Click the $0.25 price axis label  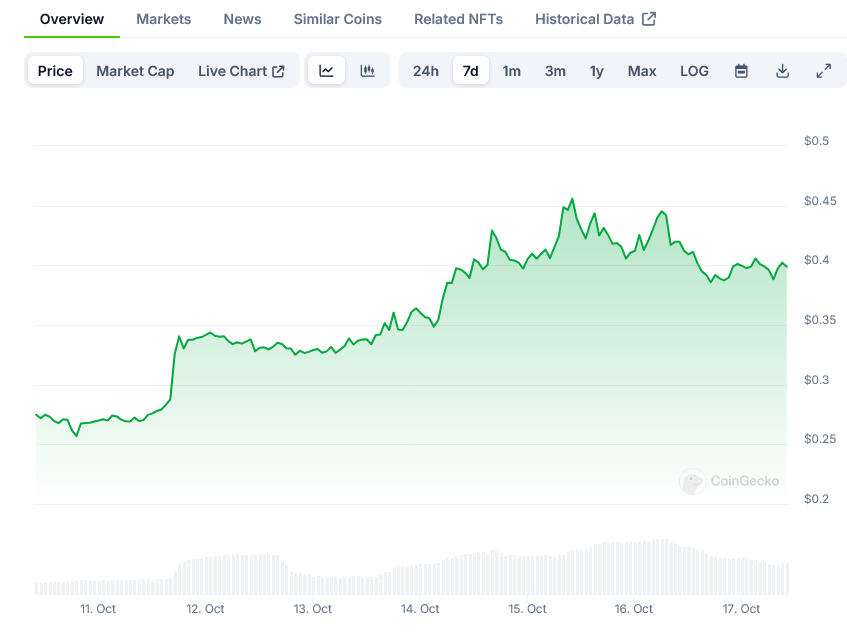[820, 439]
